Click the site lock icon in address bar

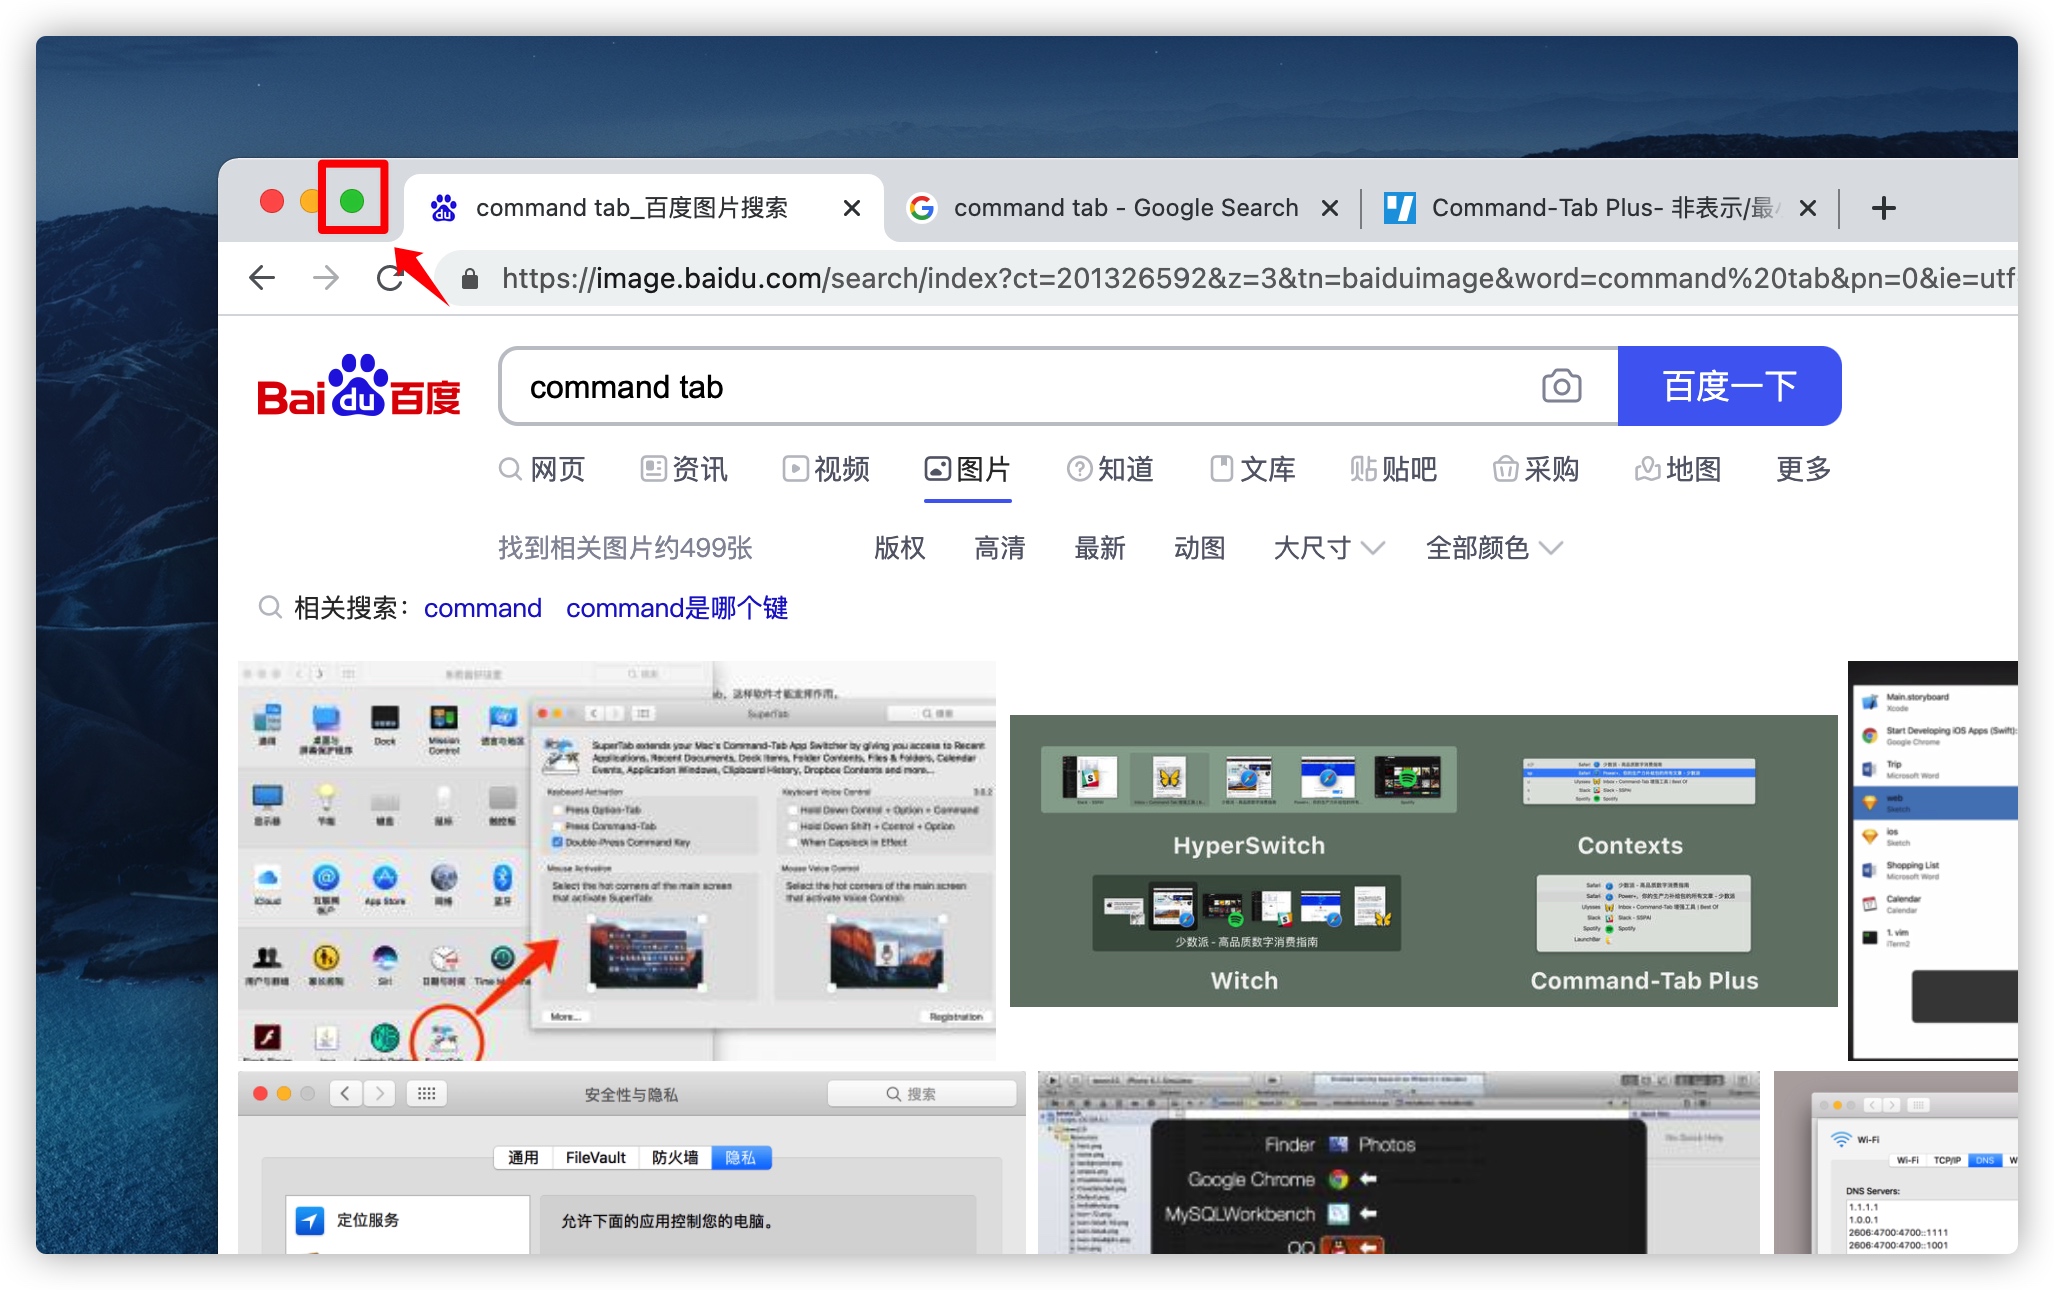[x=469, y=278]
